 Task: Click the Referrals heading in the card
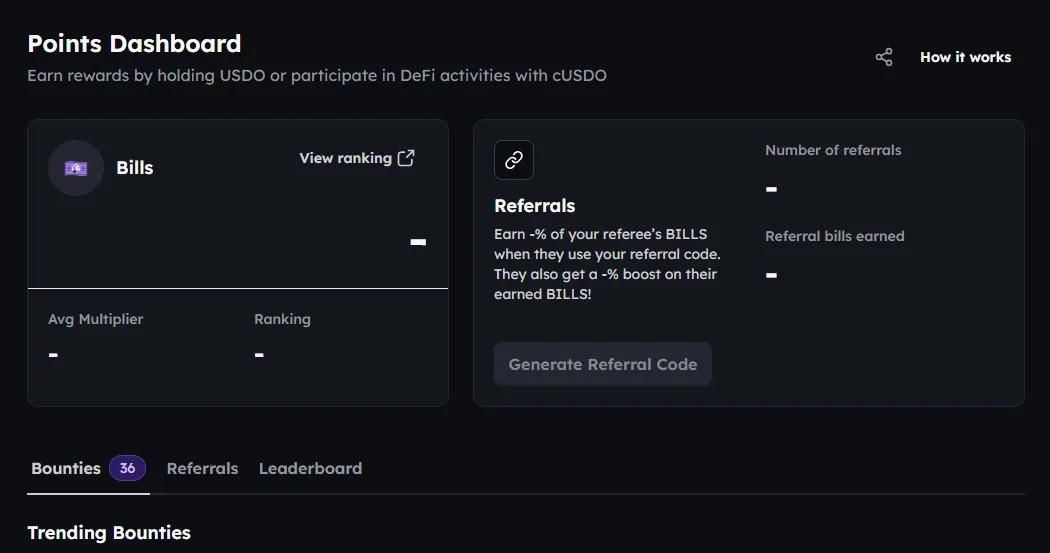pyautogui.click(x=535, y=206)
